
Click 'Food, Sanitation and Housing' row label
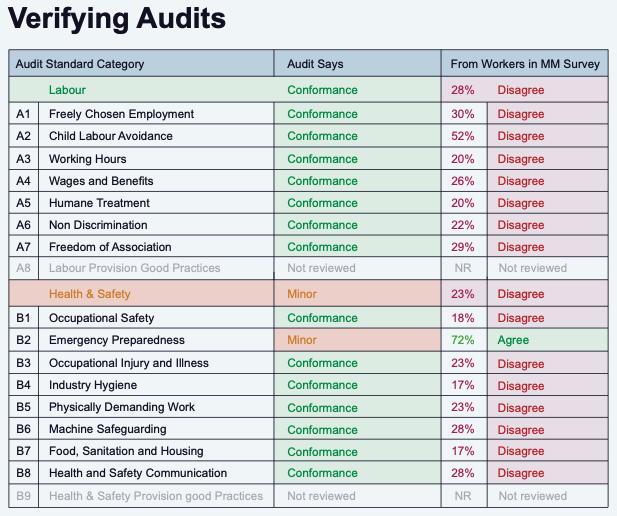coord(126,451)
